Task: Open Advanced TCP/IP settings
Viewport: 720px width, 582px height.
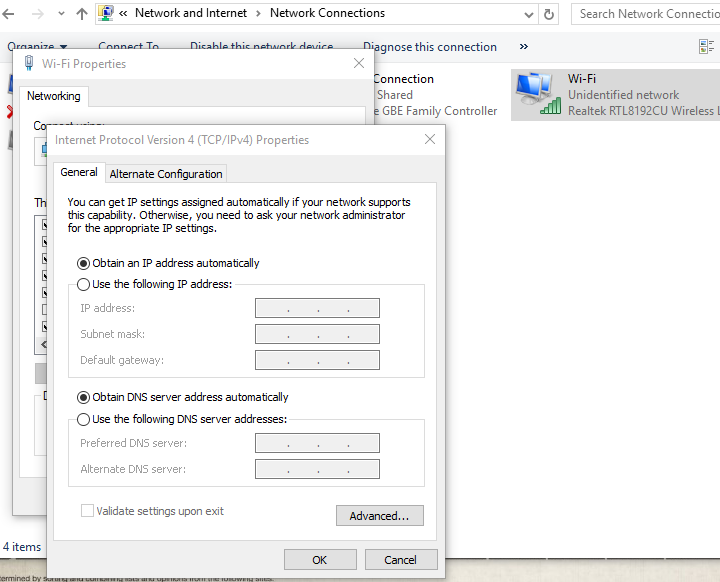Action: tap(380, 516)
